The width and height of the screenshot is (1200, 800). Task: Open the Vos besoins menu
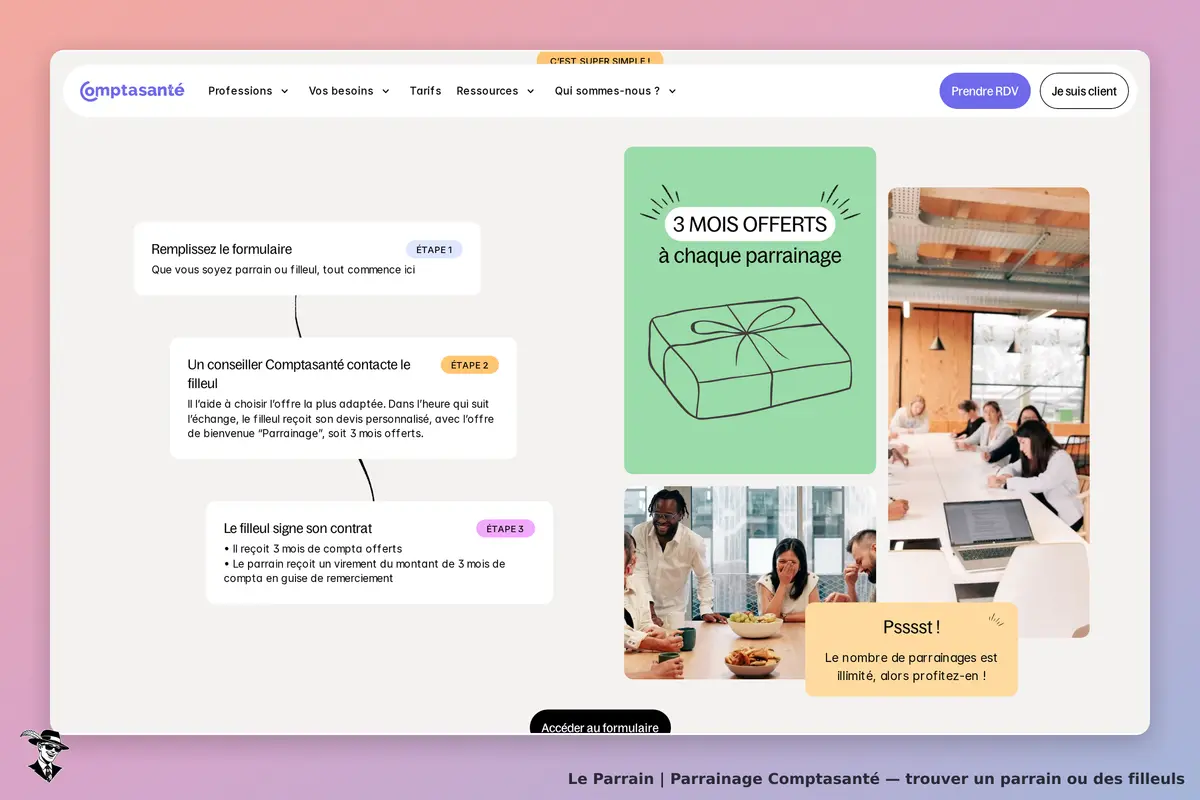click(x=341, y=91)
